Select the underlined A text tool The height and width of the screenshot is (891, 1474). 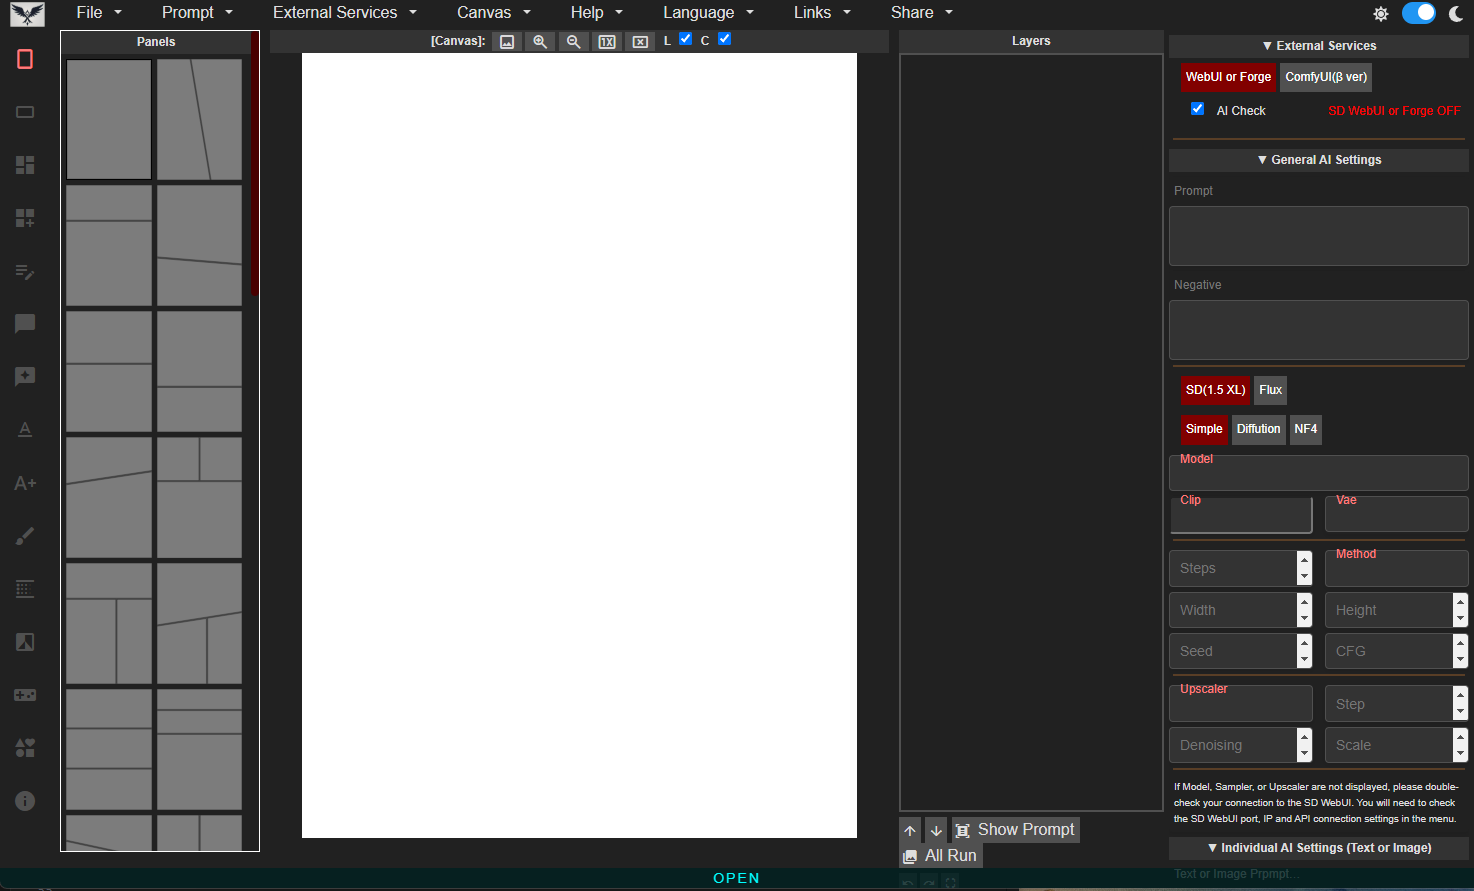(x=25, y=430)
